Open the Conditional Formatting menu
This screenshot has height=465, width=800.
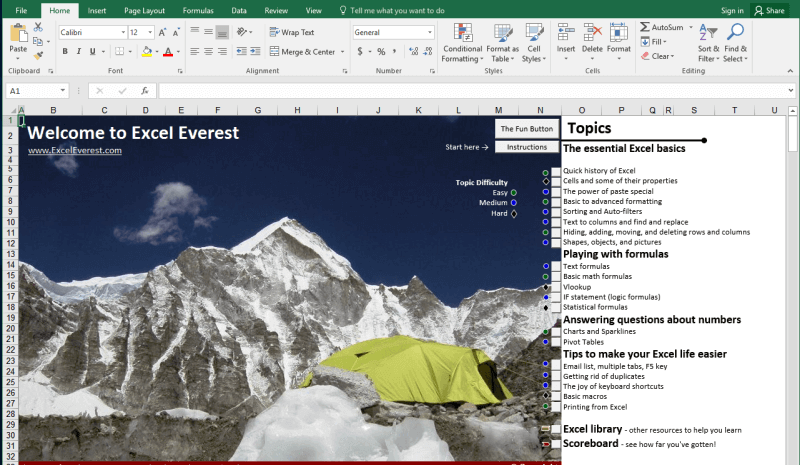tap(462, 43)
